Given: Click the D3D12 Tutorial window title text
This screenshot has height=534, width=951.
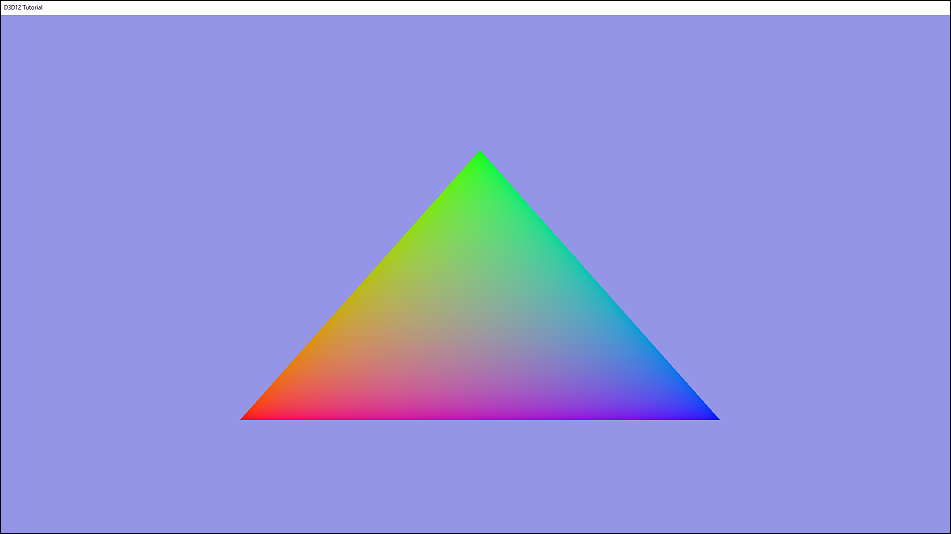Looking at the screenshot, I should [x=23, y=7].
